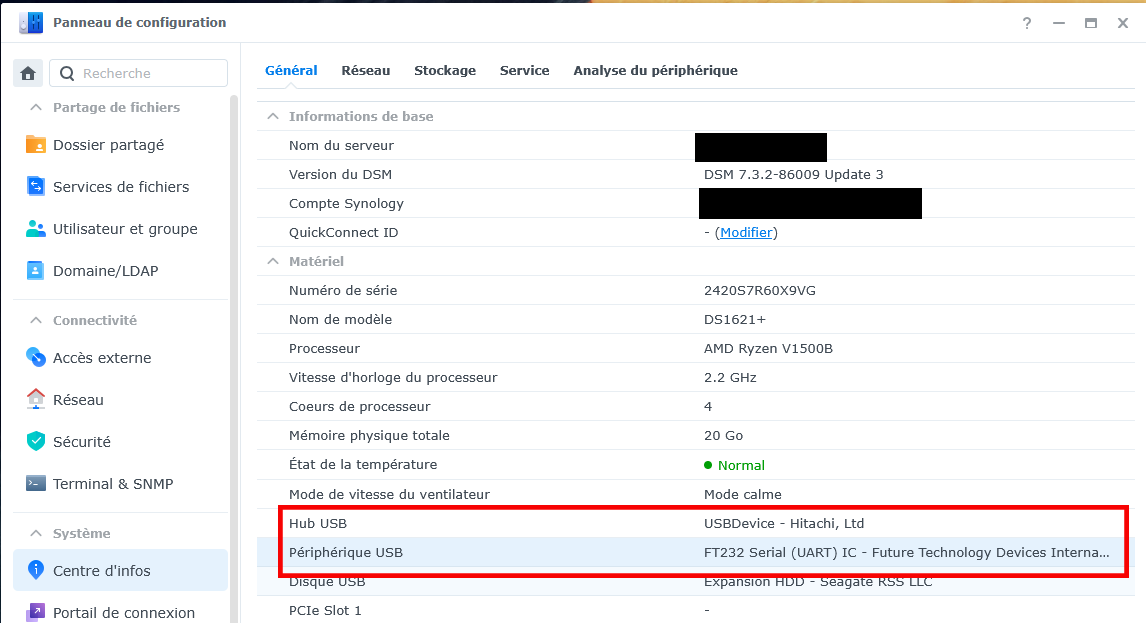The width and height of the screenshot is (1146, 623).
Task: Select the Terminal & SNMP label
Action: click(x=113, y=483)
